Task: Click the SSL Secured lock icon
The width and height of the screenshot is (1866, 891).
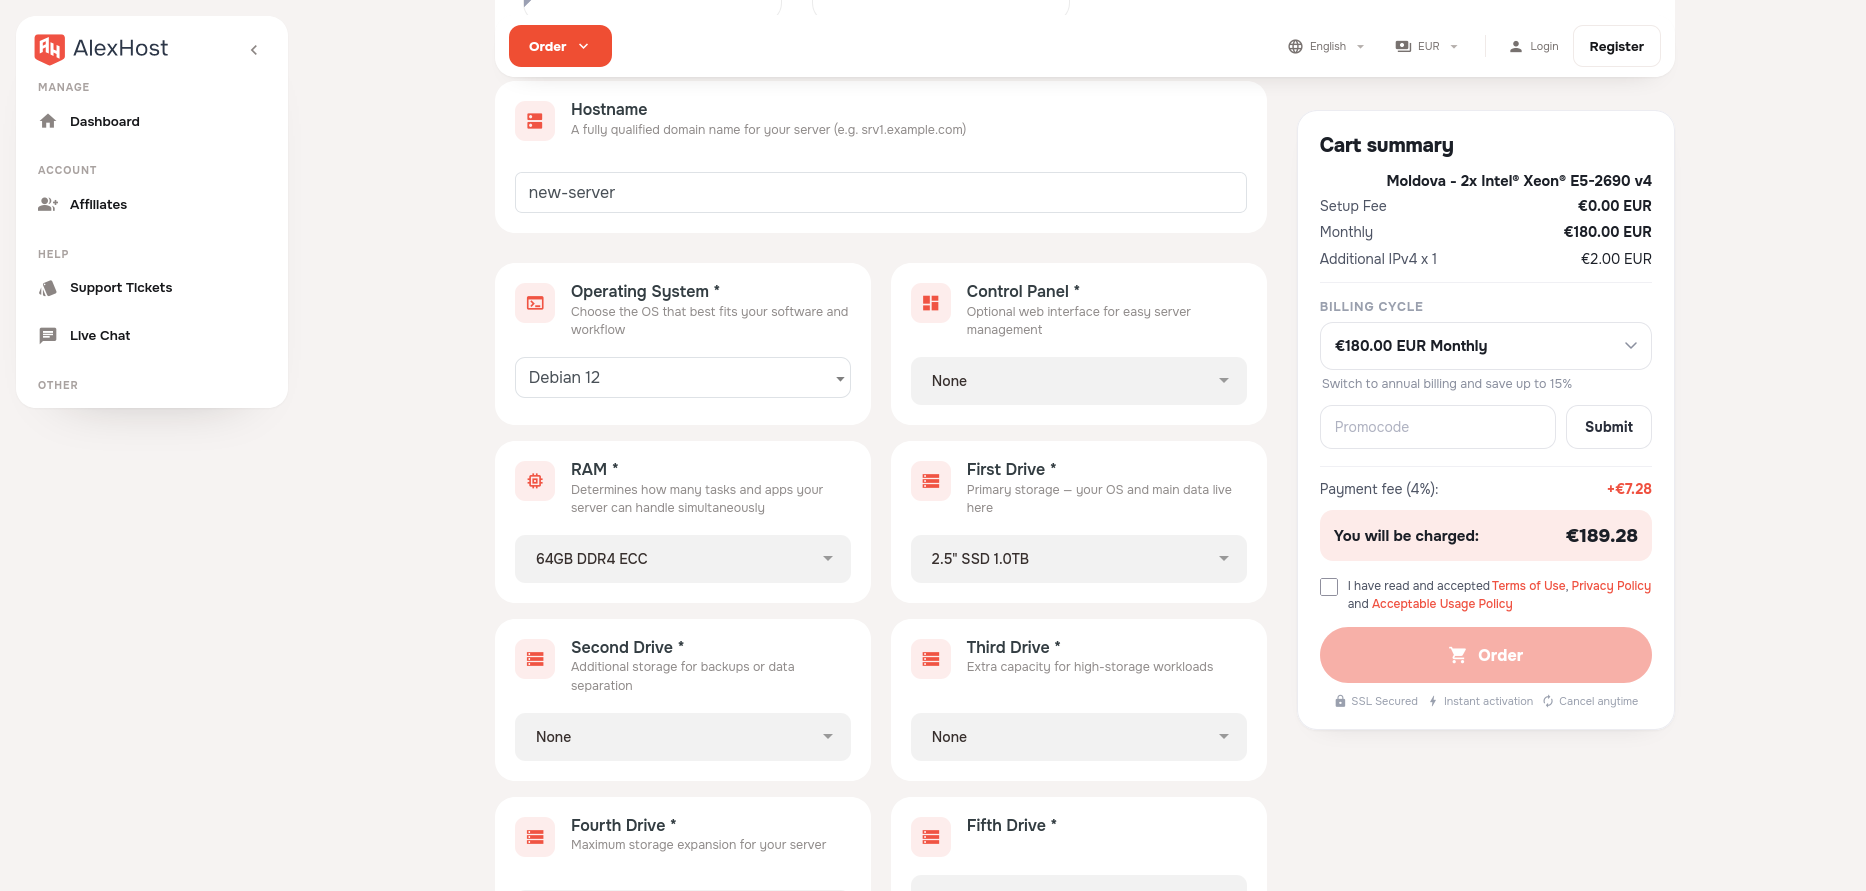Action: click(x=1340, y=701)
